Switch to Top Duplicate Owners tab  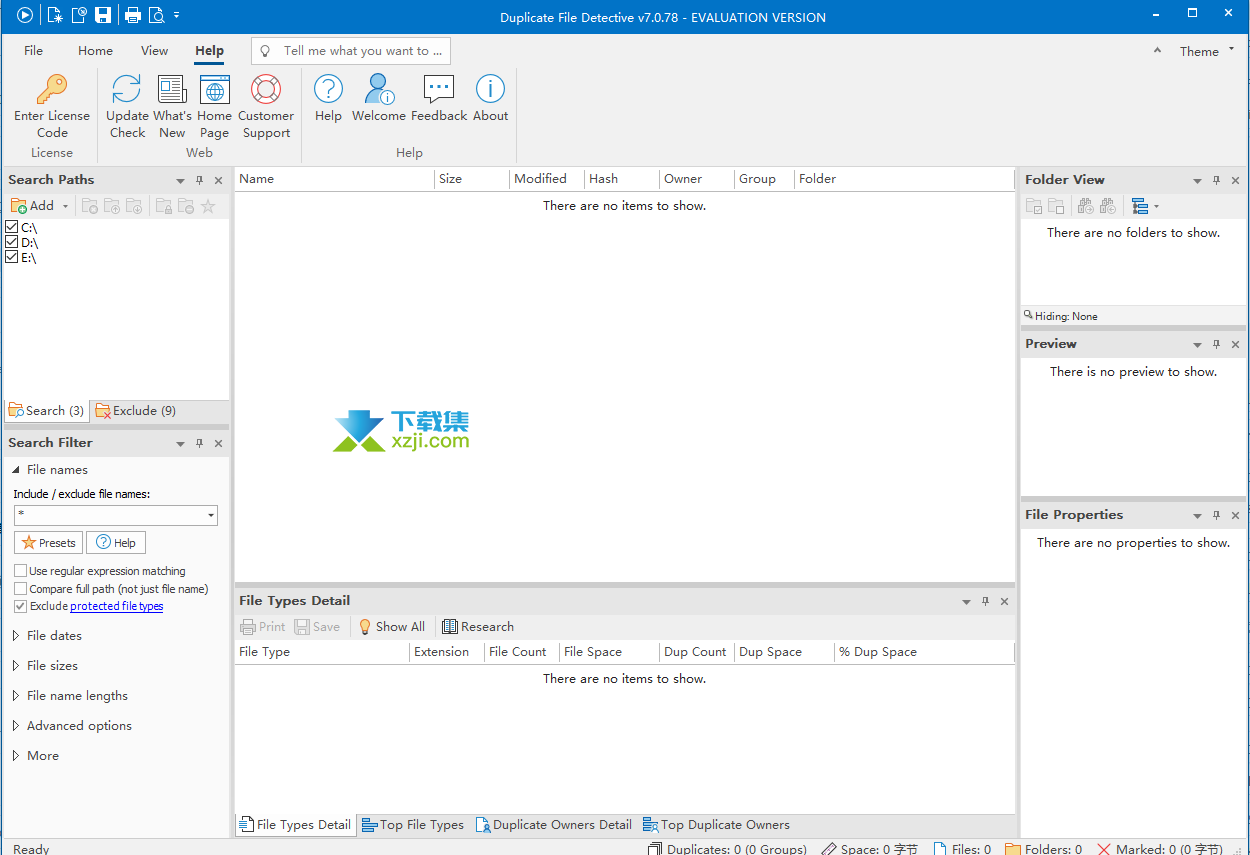point(716,825)
